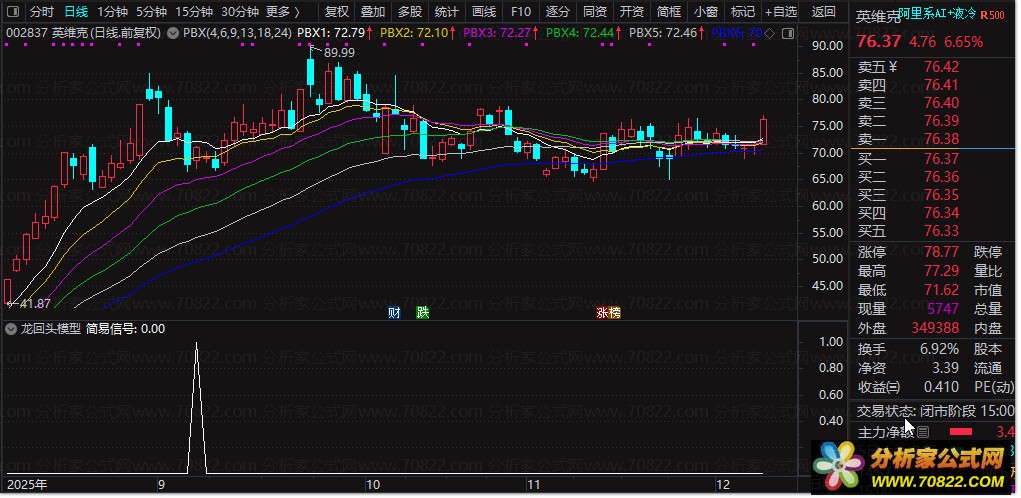
Task: Toggle 叠加 overlay mode
Action: tap(373, 12)
